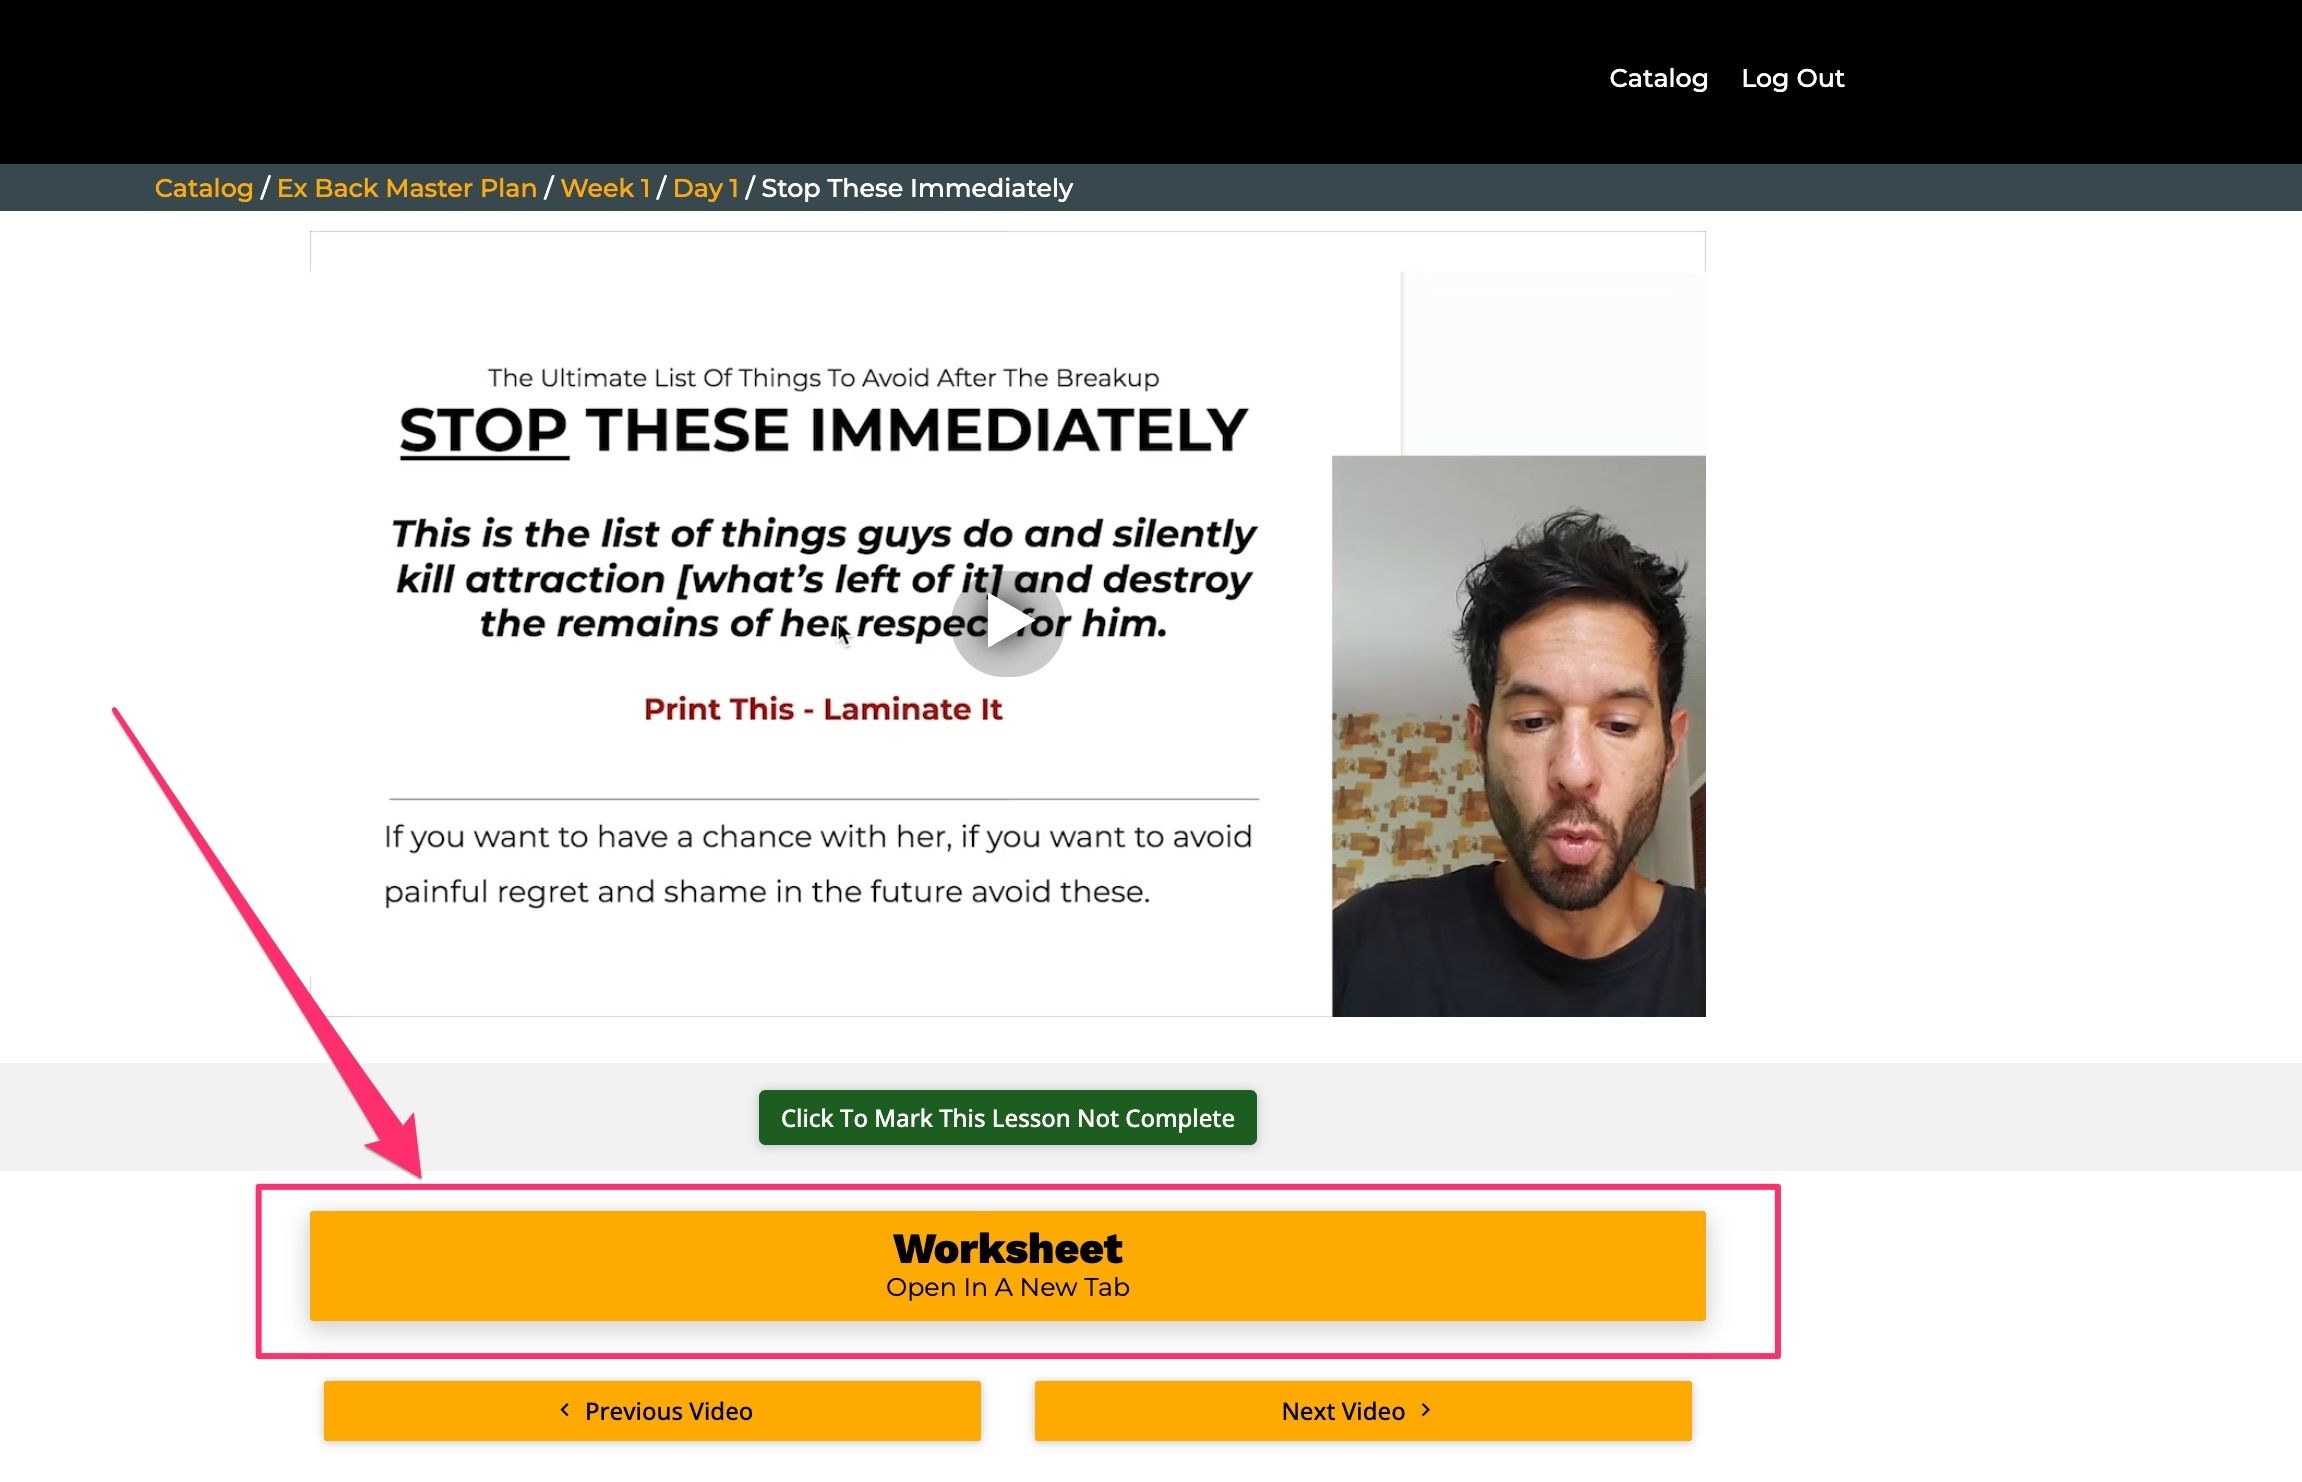Click the 'Open In A New Tab' subtitle
The width and height of the screenshot is (2302, 1482).
click(x=1007, y=1287)
